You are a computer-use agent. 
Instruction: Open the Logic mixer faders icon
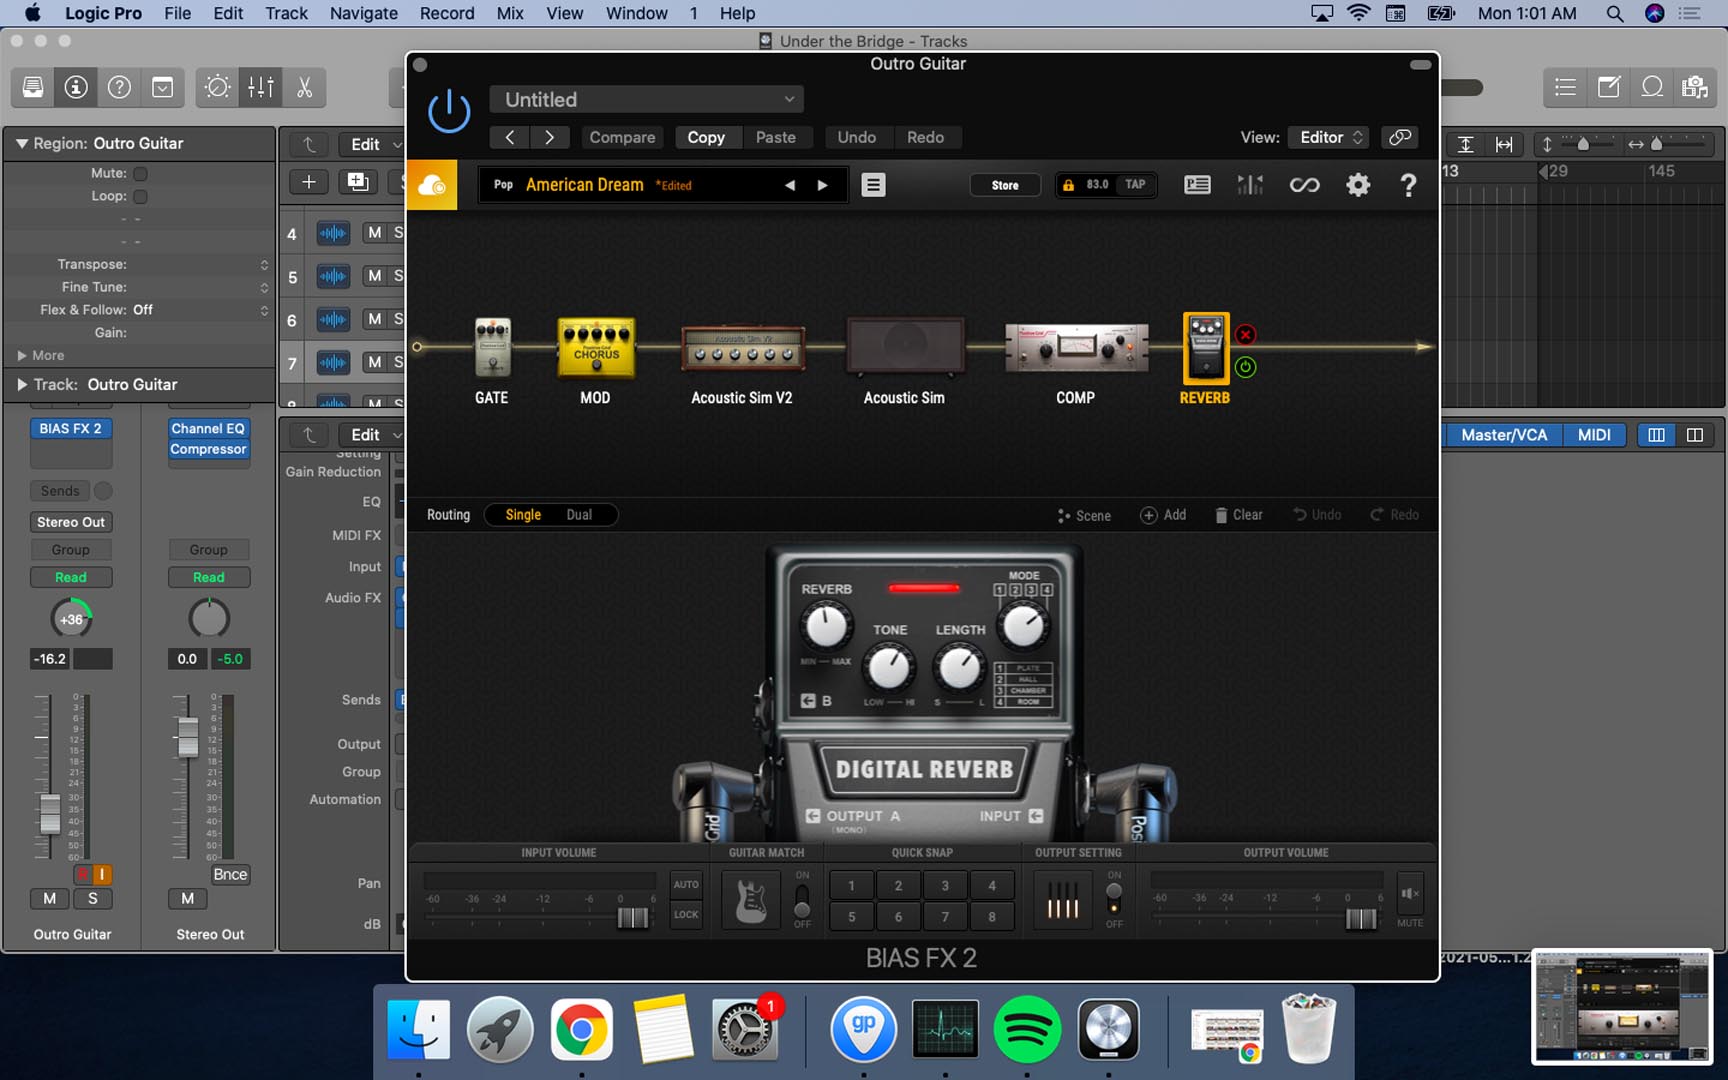[261, 87]
